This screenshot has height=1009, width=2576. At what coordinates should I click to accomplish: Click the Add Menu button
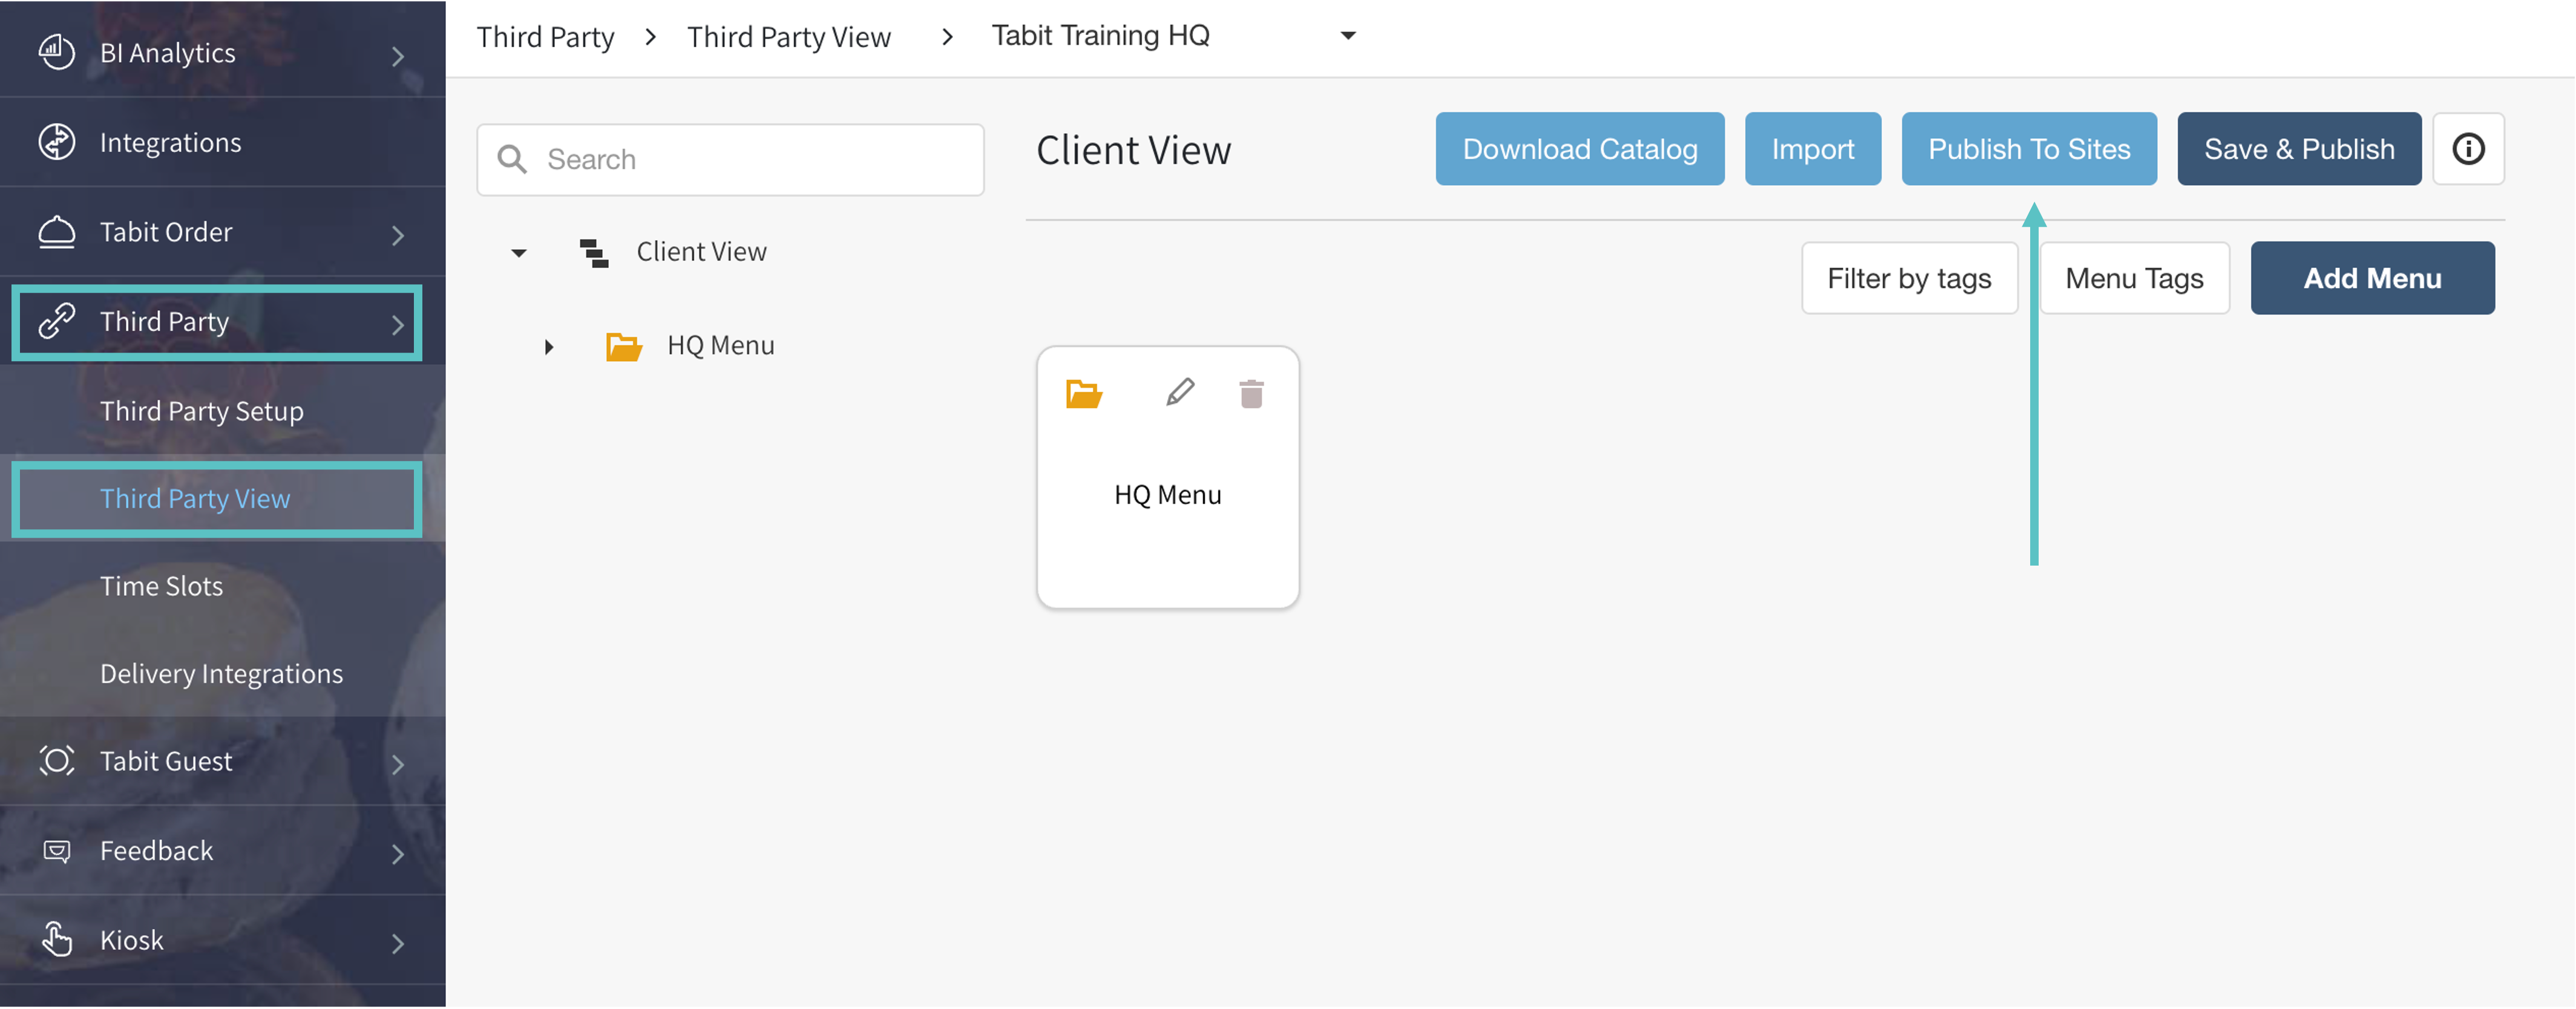point(2371,278)
